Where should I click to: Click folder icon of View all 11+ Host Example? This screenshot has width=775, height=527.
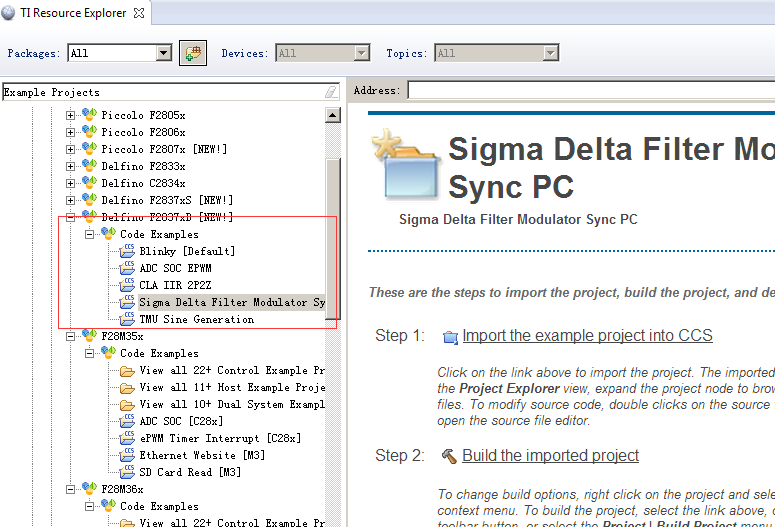(128, 388)
